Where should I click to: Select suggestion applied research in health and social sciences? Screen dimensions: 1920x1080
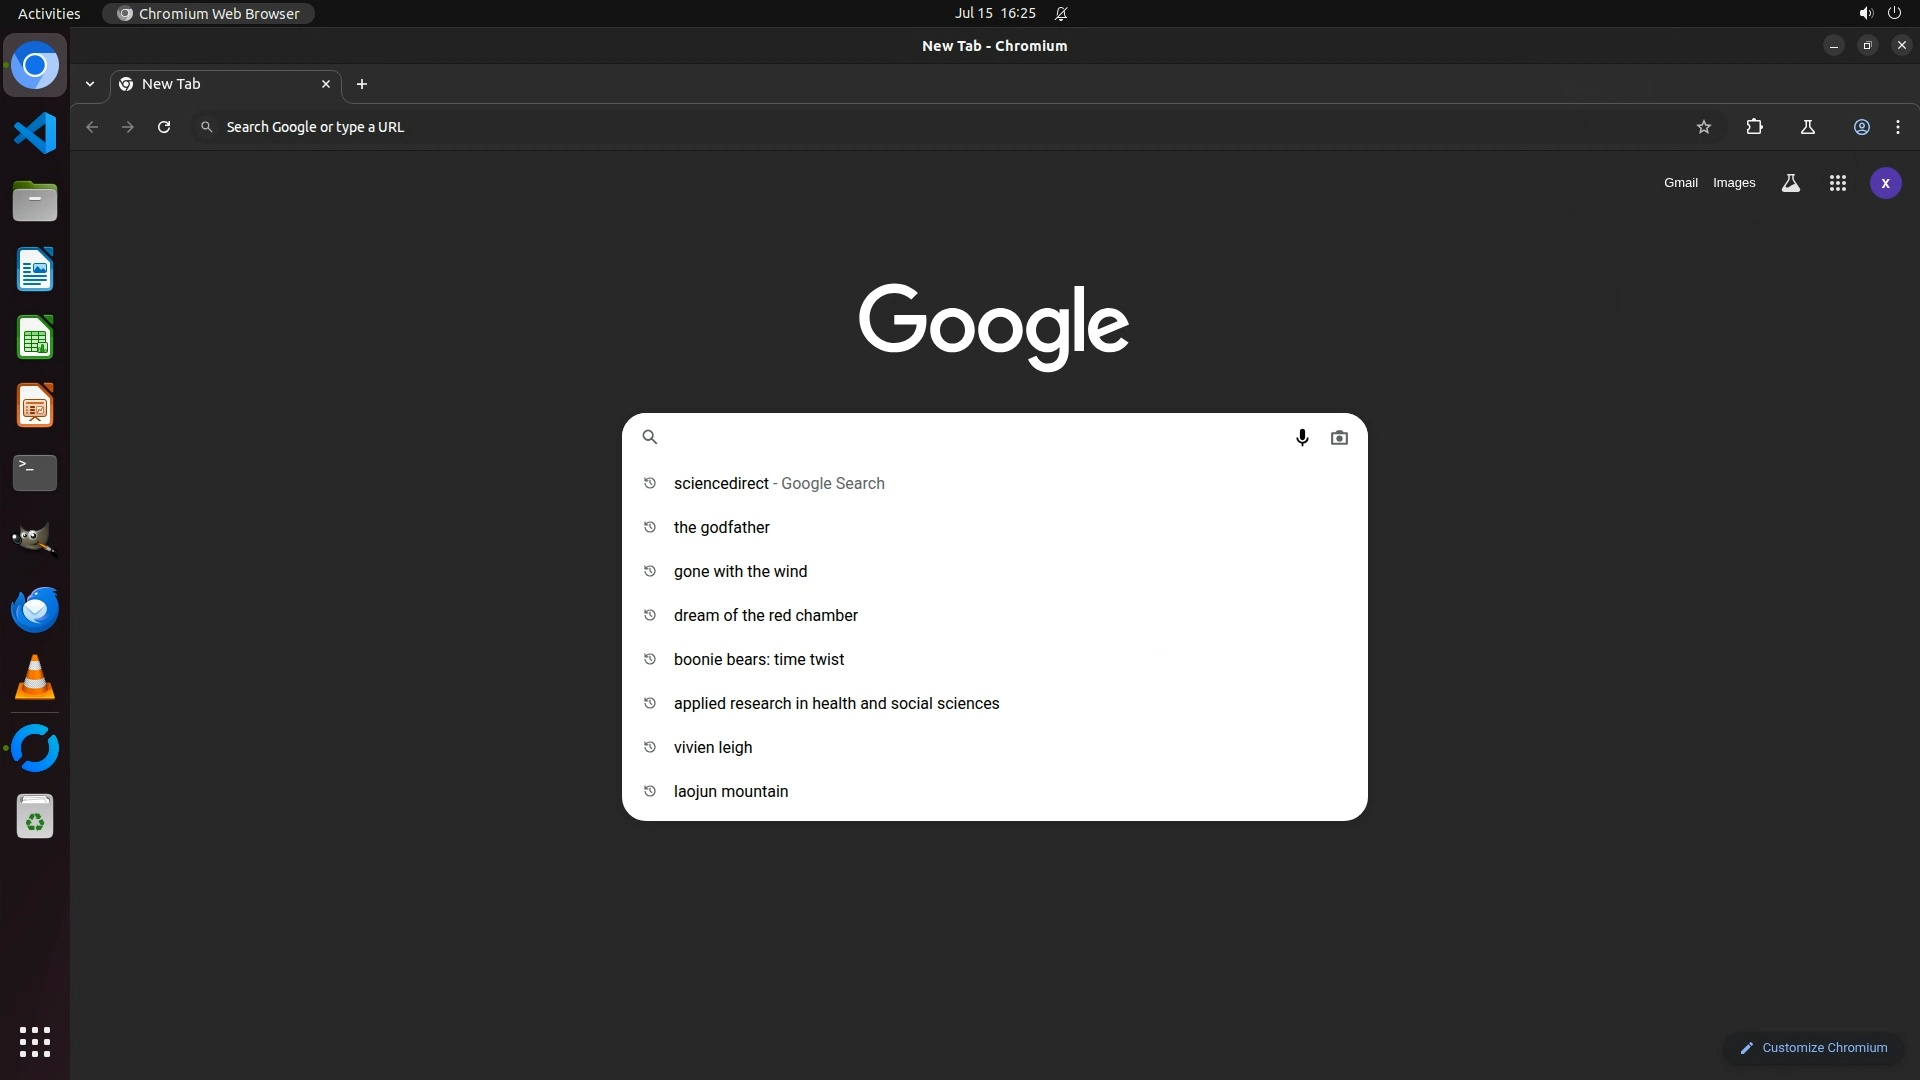[994, 703]
